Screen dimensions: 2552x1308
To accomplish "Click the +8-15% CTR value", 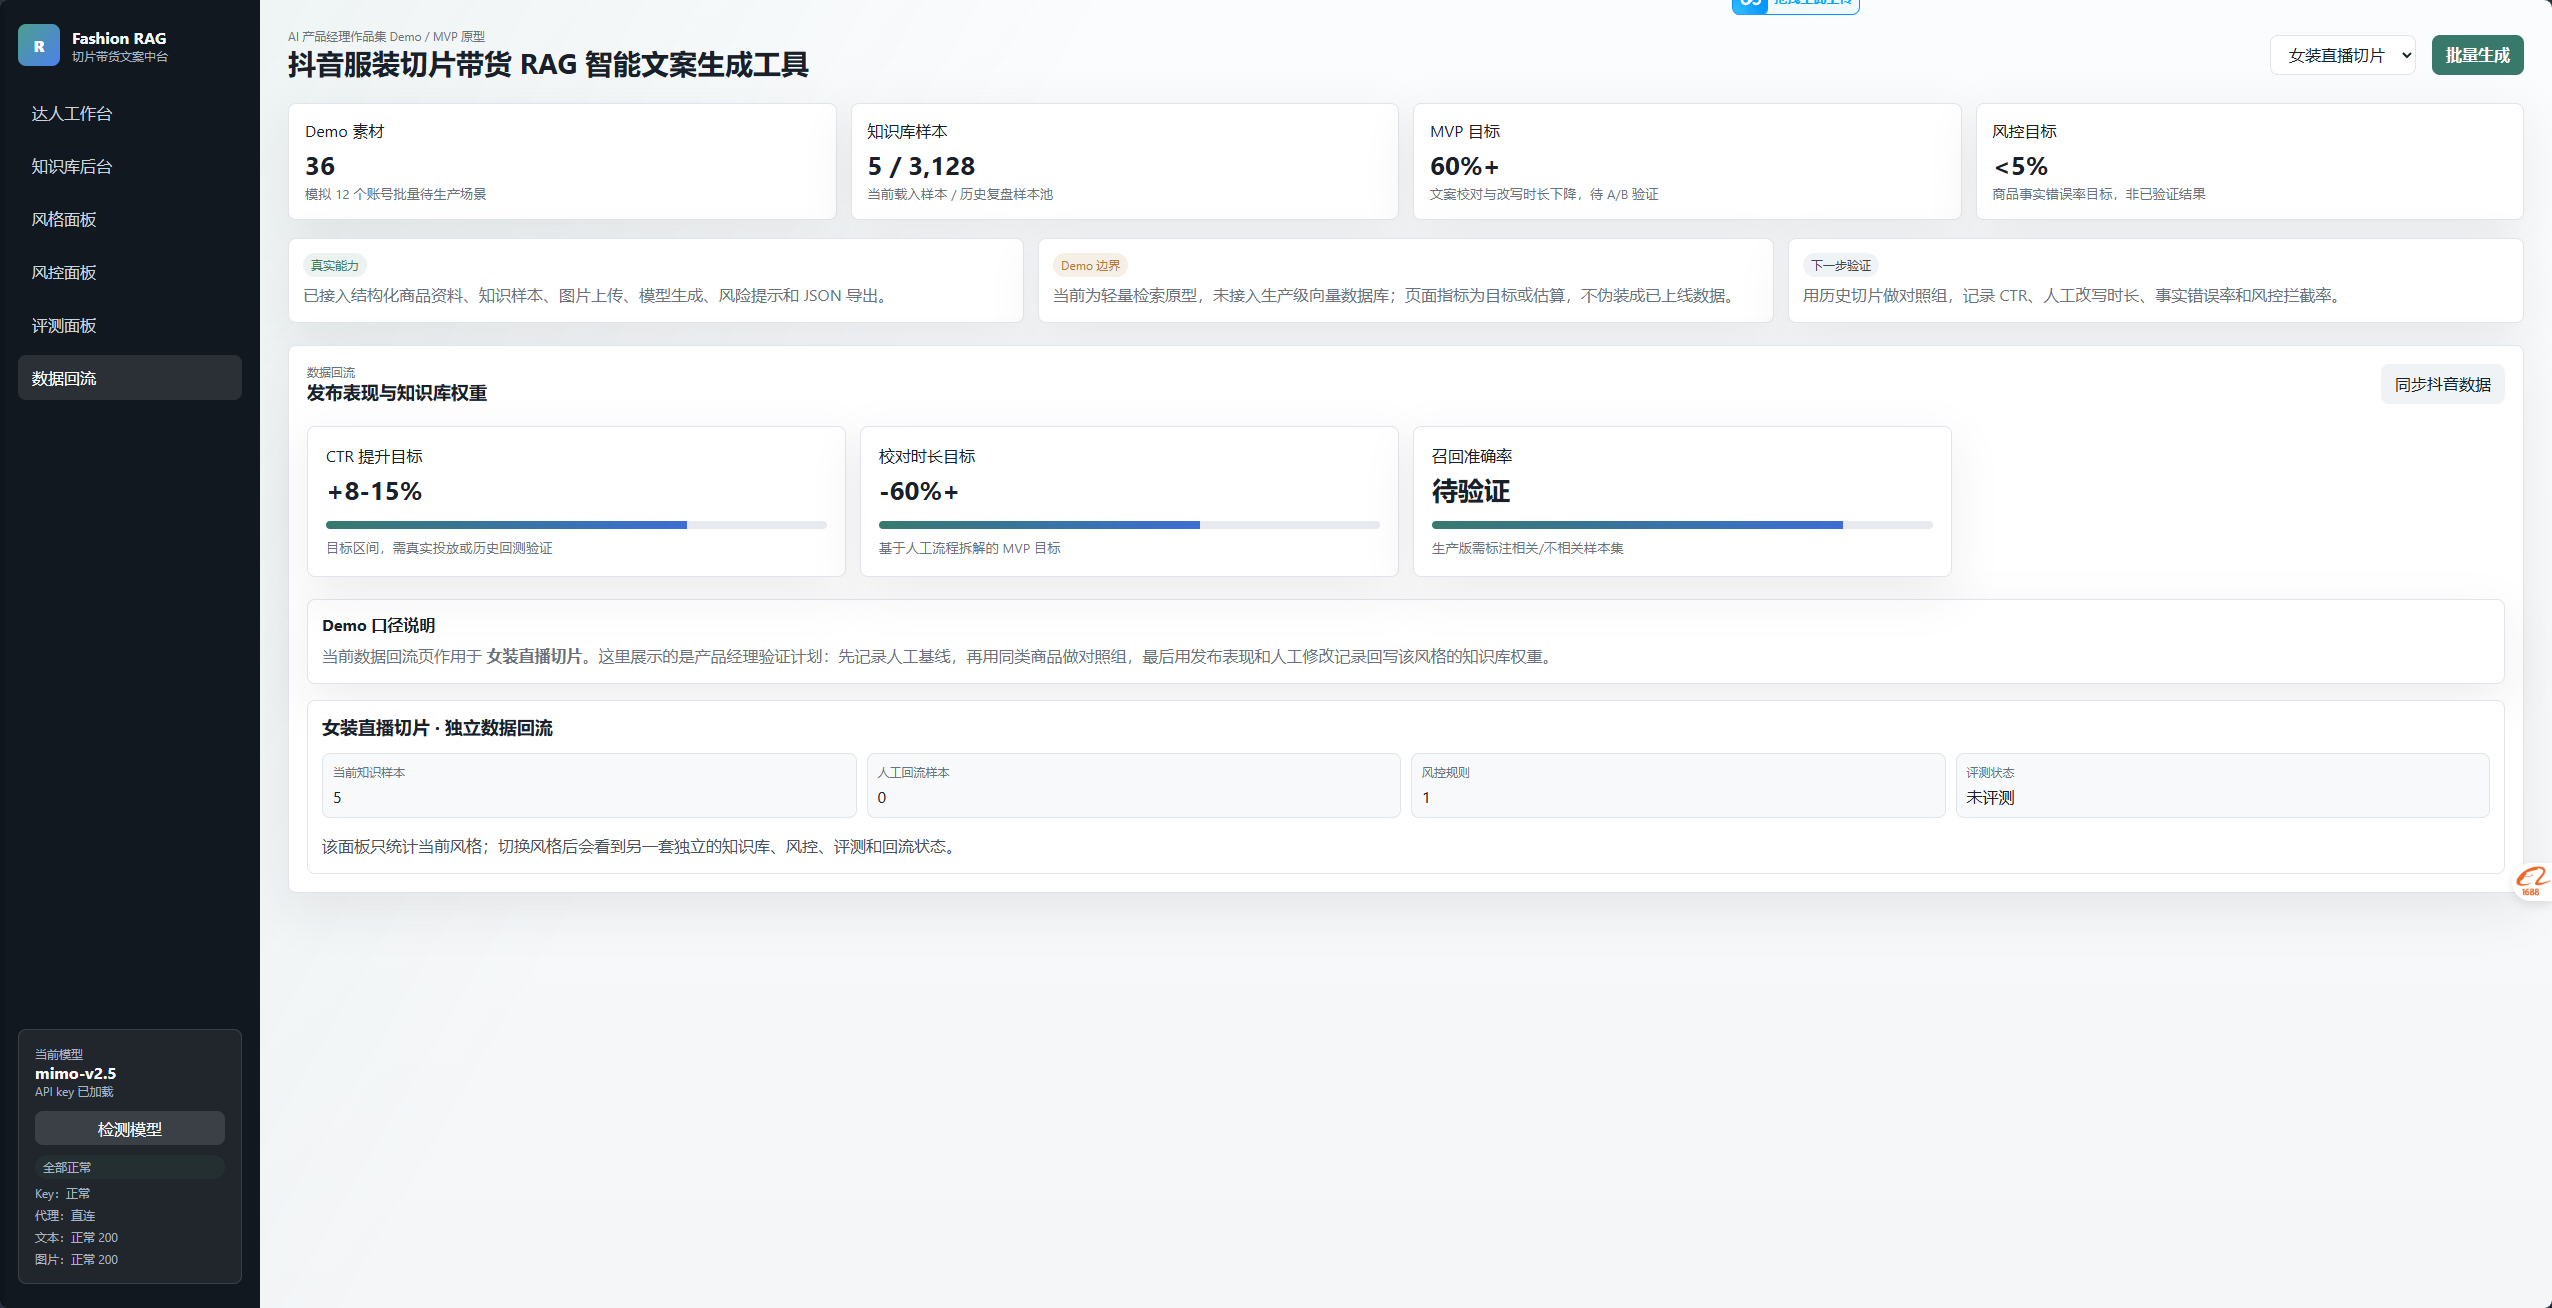I will tap(374, 491).
